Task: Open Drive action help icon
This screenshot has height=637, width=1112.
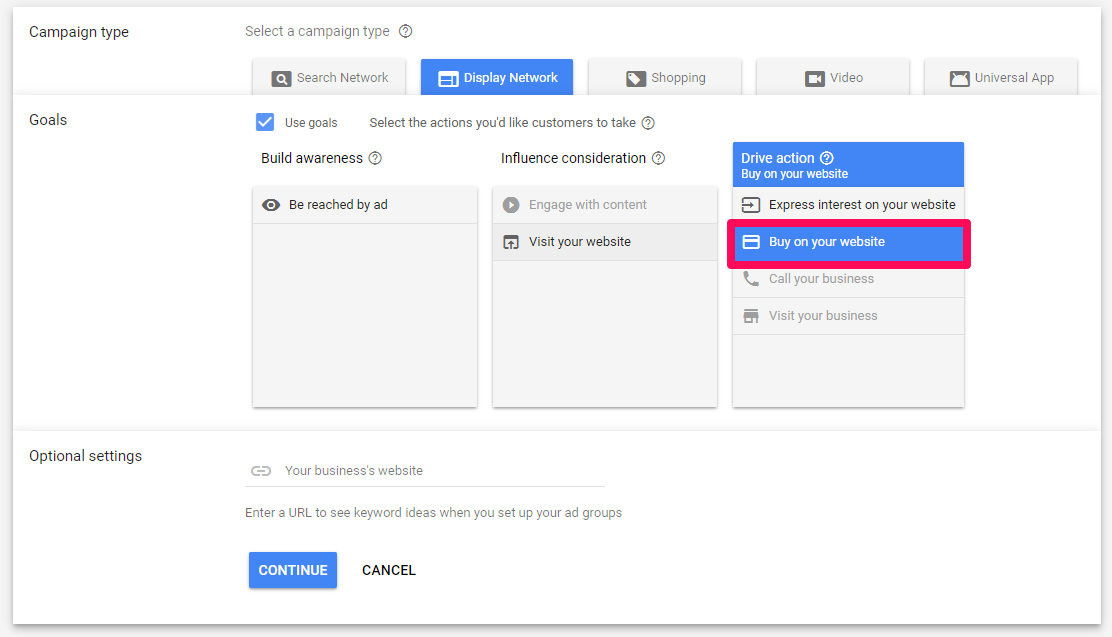Action: pos(827,158)
